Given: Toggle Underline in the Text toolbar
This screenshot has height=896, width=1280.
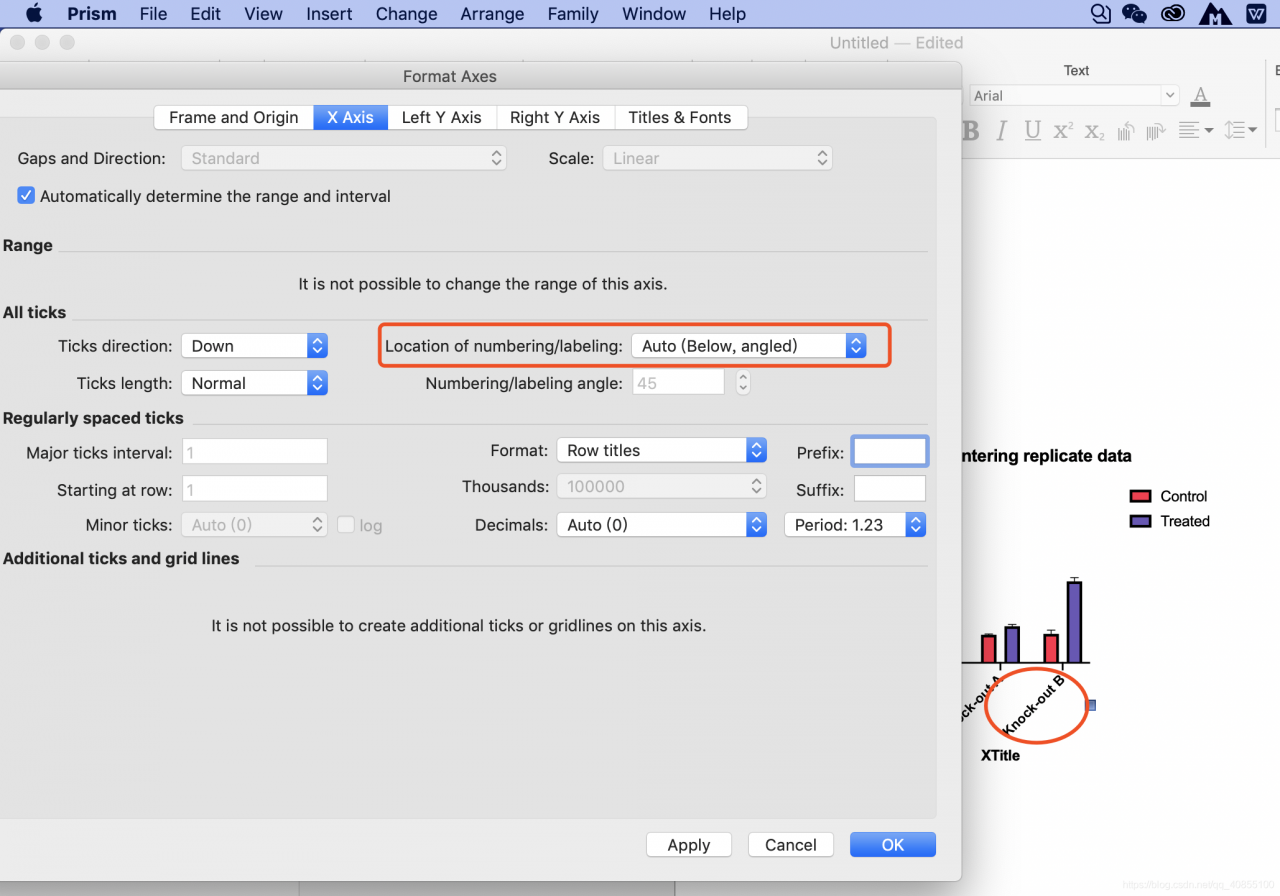Looking at the screenshot, I should pyautogui.click(x=1033, y=131).
